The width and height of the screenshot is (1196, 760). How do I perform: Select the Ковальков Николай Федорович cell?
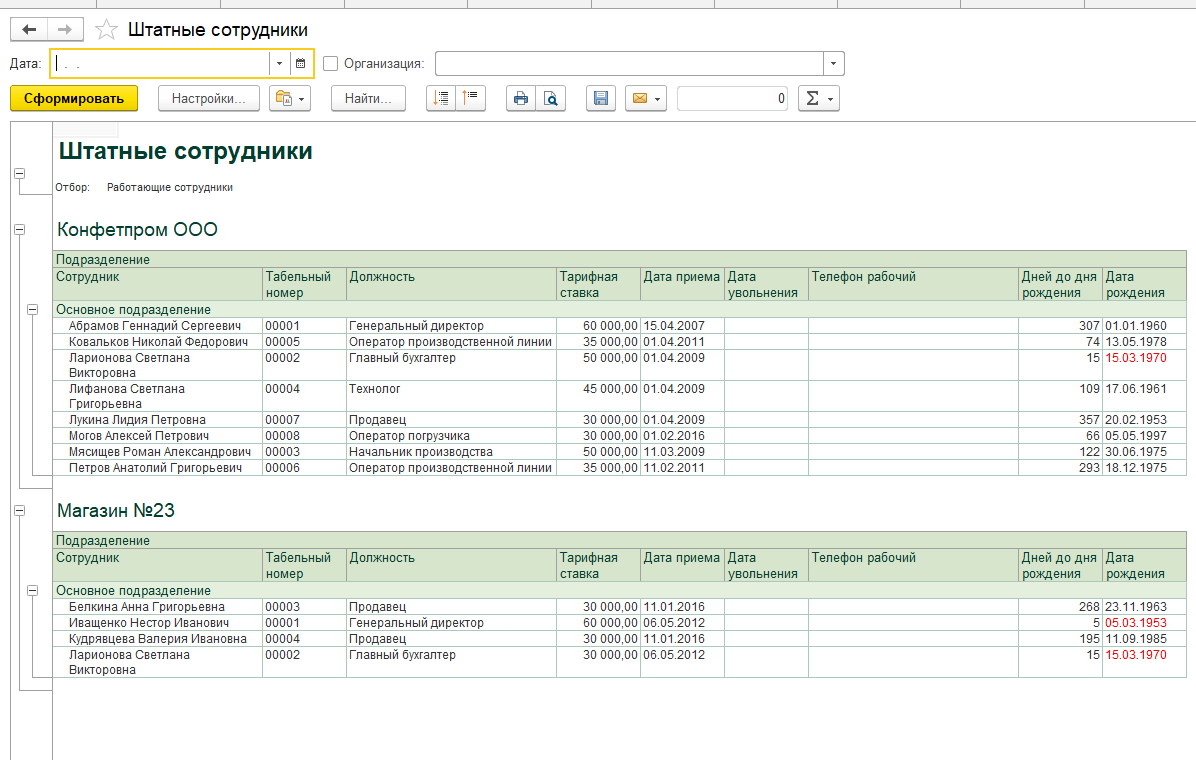click(158, 342)
